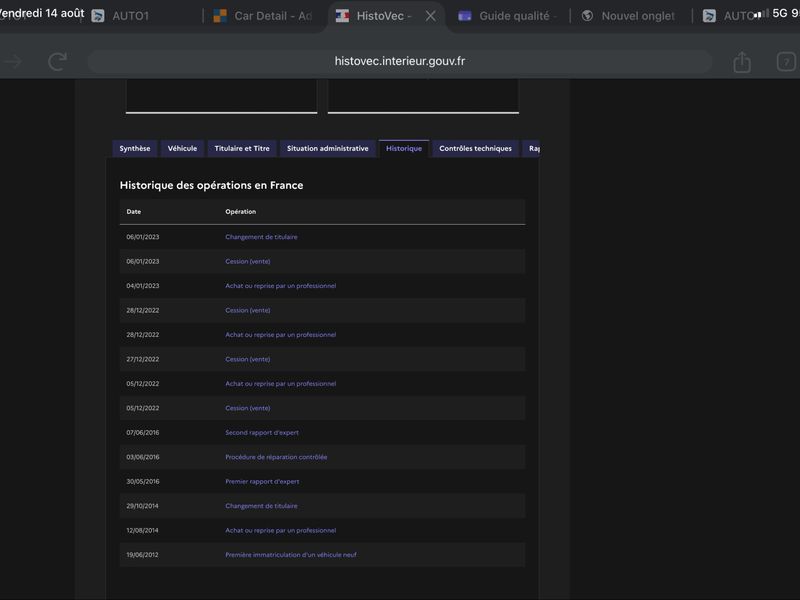Click Achat ou reprise dated 04/01/2023
Image resolution: width=800 pixels, height=600 pixels.
[x=281, y=286]
